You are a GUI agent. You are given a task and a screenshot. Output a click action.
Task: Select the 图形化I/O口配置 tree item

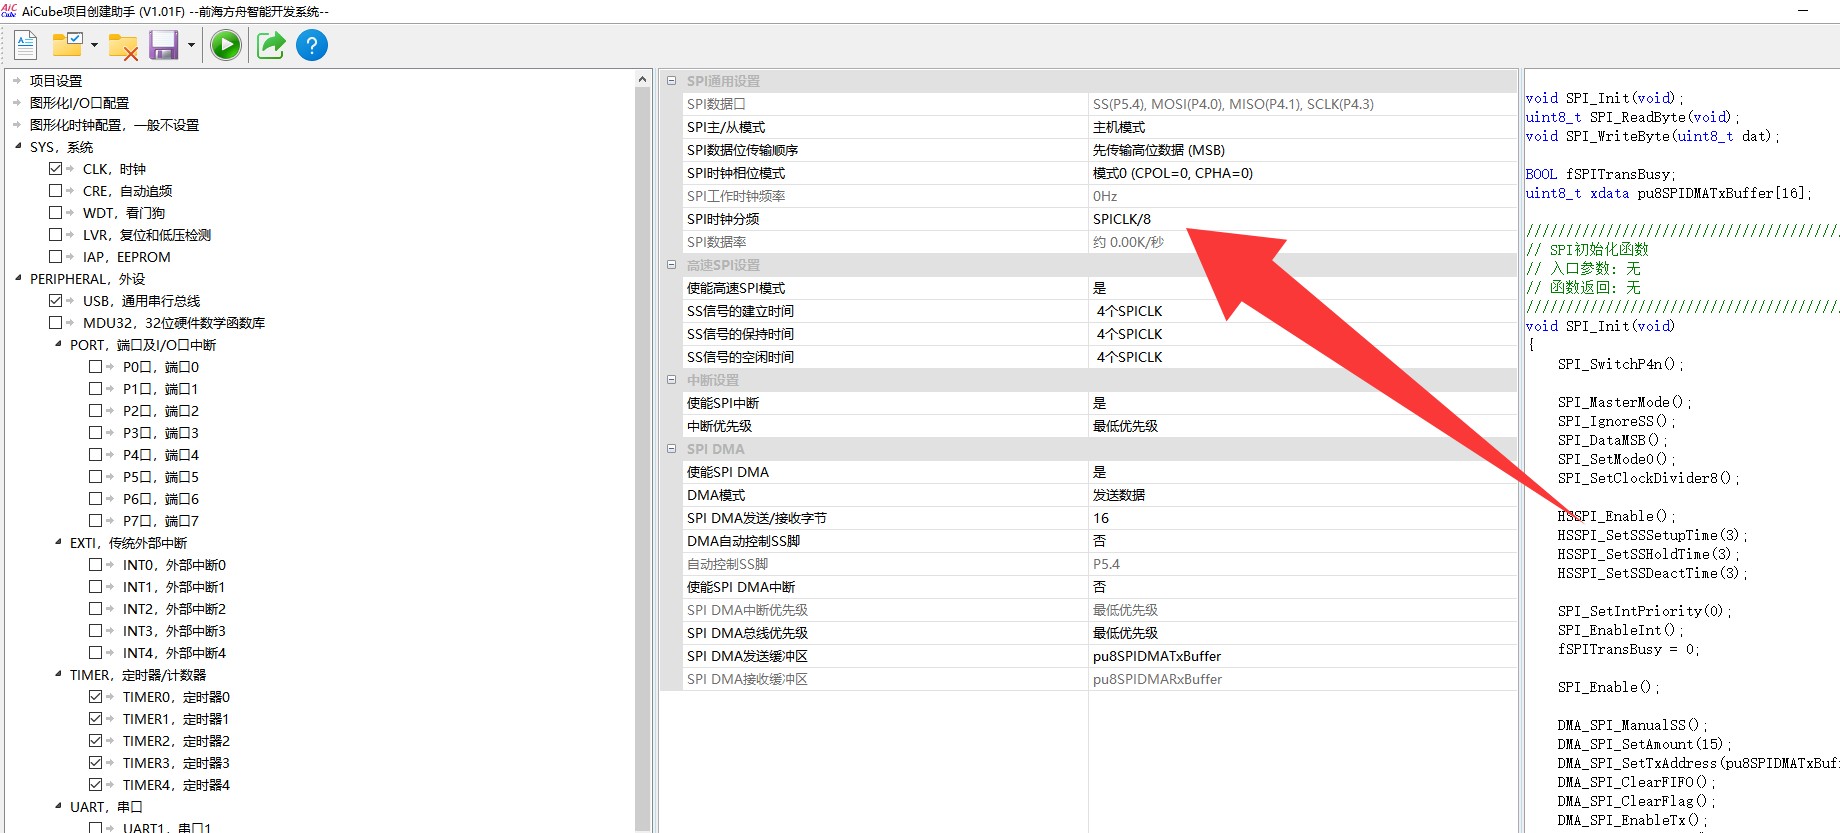79,103
